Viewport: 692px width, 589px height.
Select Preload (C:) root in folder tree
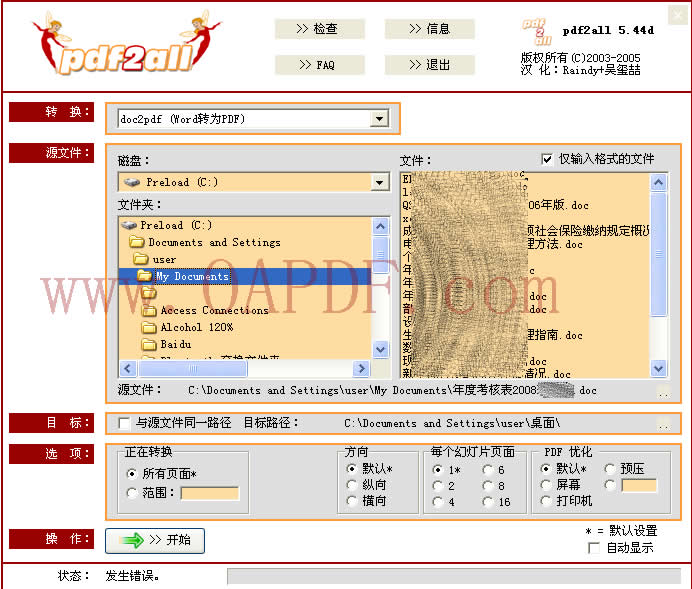(245, 225)
